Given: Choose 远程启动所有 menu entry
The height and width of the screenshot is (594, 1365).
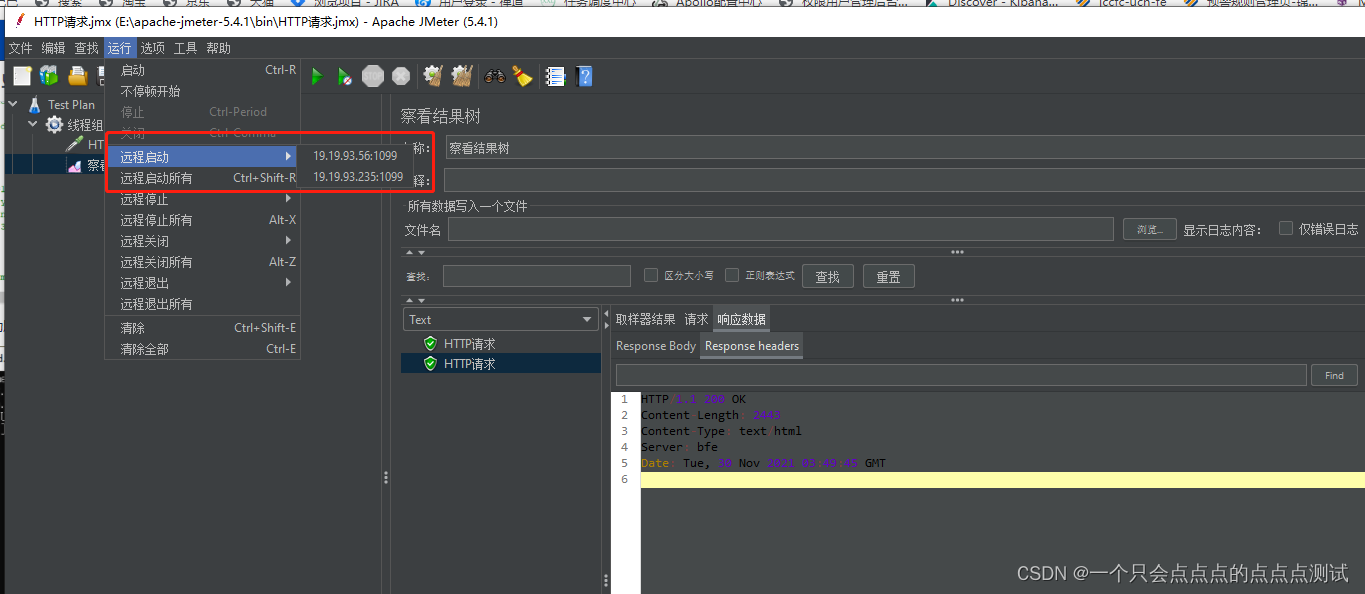Looking at the screenshot, I should (203, 178).
